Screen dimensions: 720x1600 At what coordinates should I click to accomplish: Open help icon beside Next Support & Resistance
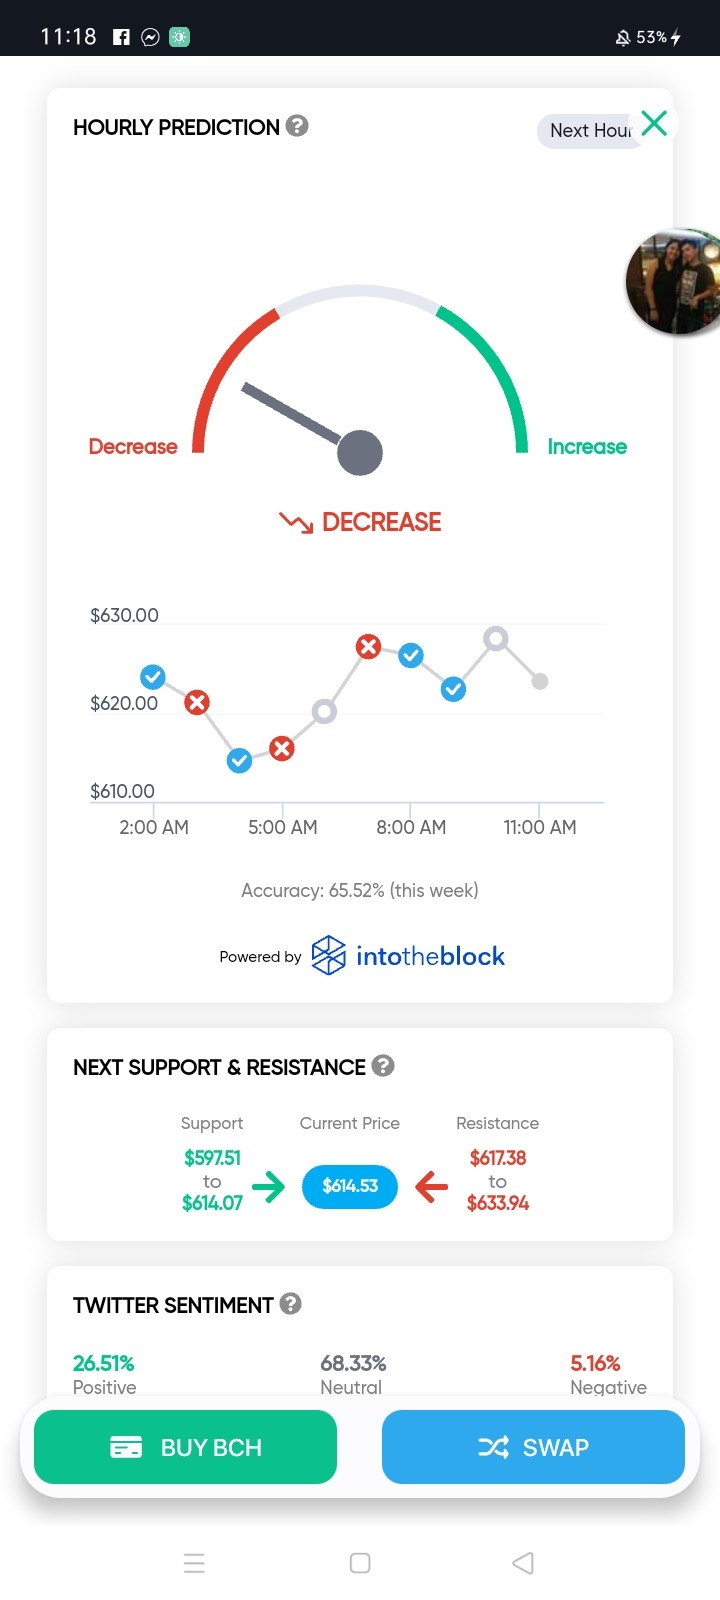(383, 1066)
